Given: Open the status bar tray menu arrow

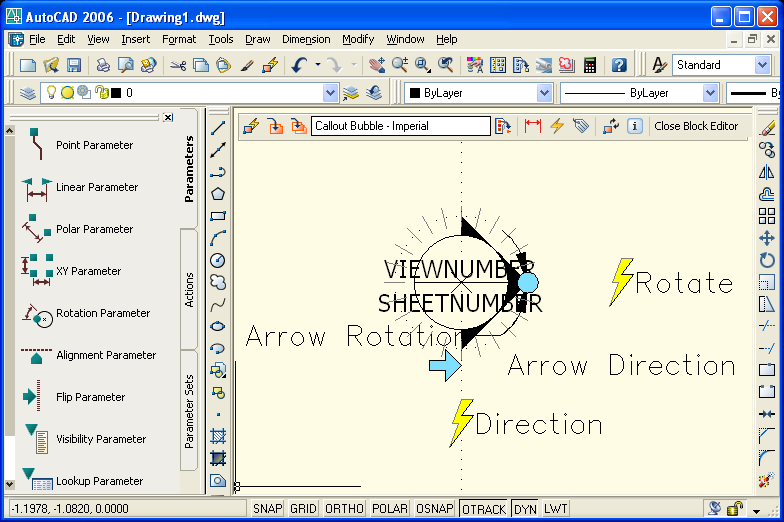Looking at the screenshot, I should [x=756, y=511].
